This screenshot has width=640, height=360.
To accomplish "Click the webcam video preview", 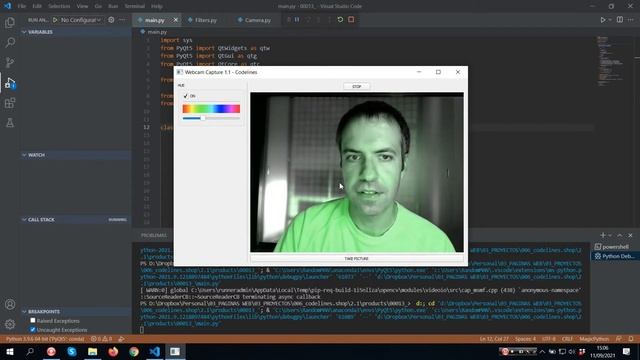I will coord(357,172).
